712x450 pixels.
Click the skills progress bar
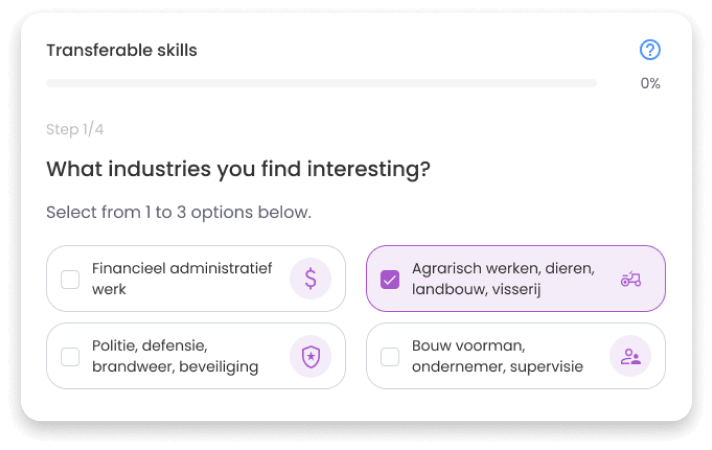point(321,83)
